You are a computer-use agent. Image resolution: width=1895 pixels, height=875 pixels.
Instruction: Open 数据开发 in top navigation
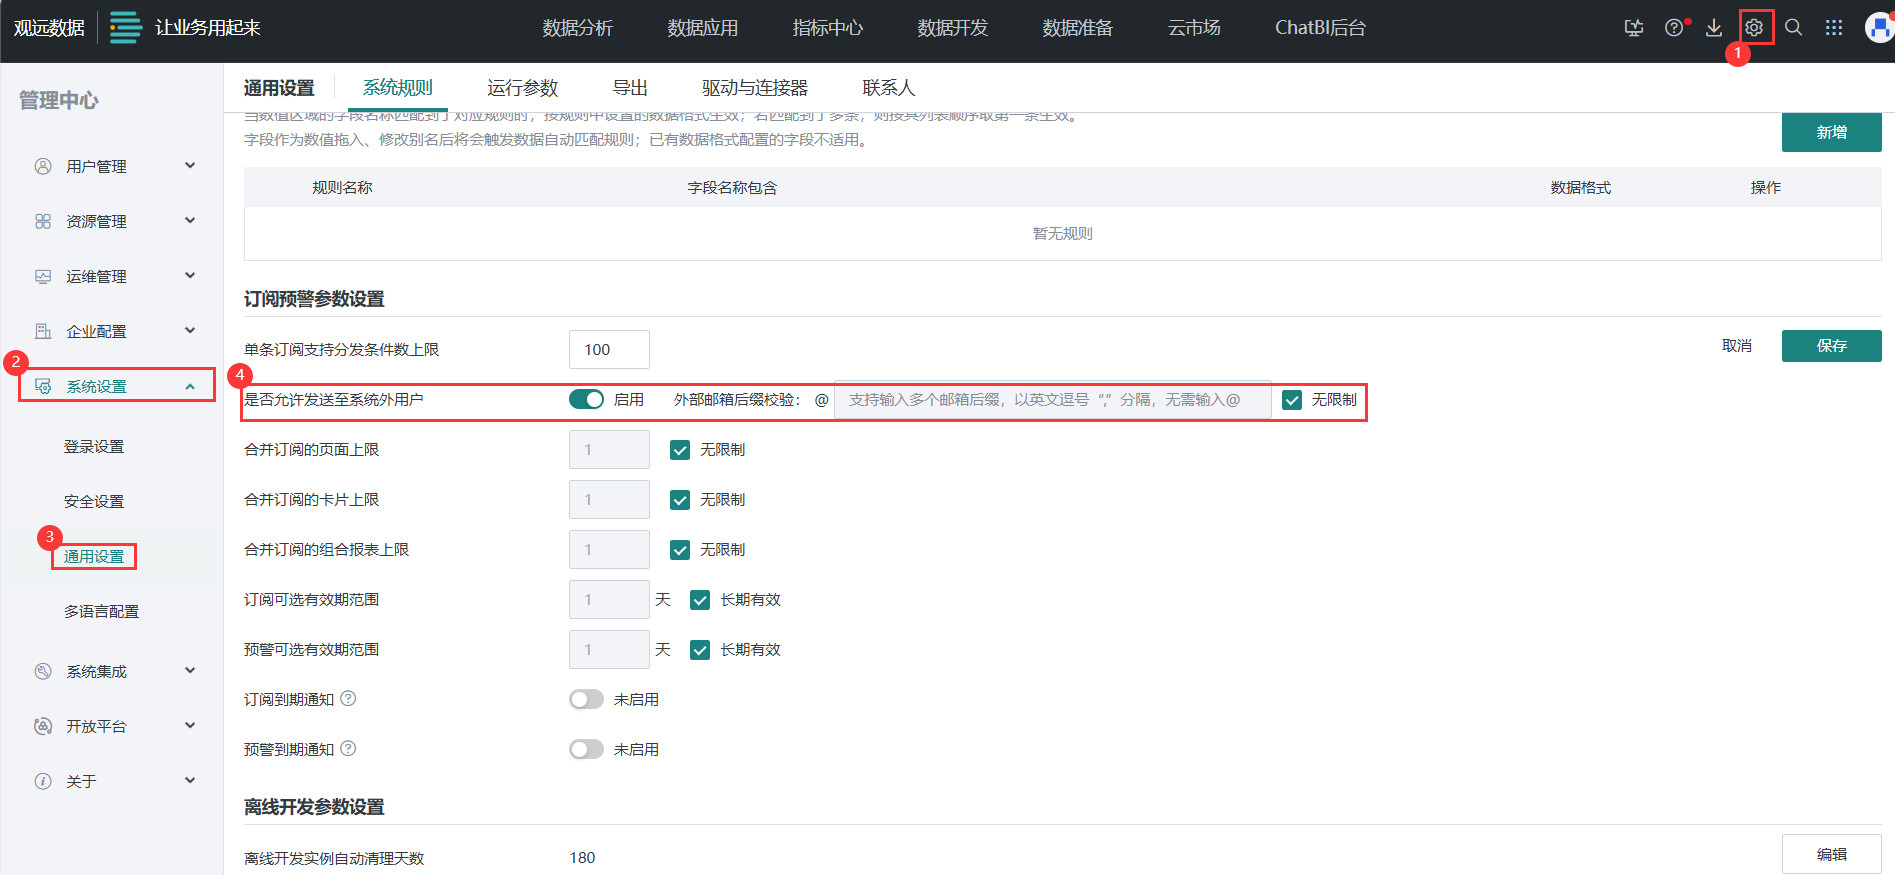[x=952, y=28]
